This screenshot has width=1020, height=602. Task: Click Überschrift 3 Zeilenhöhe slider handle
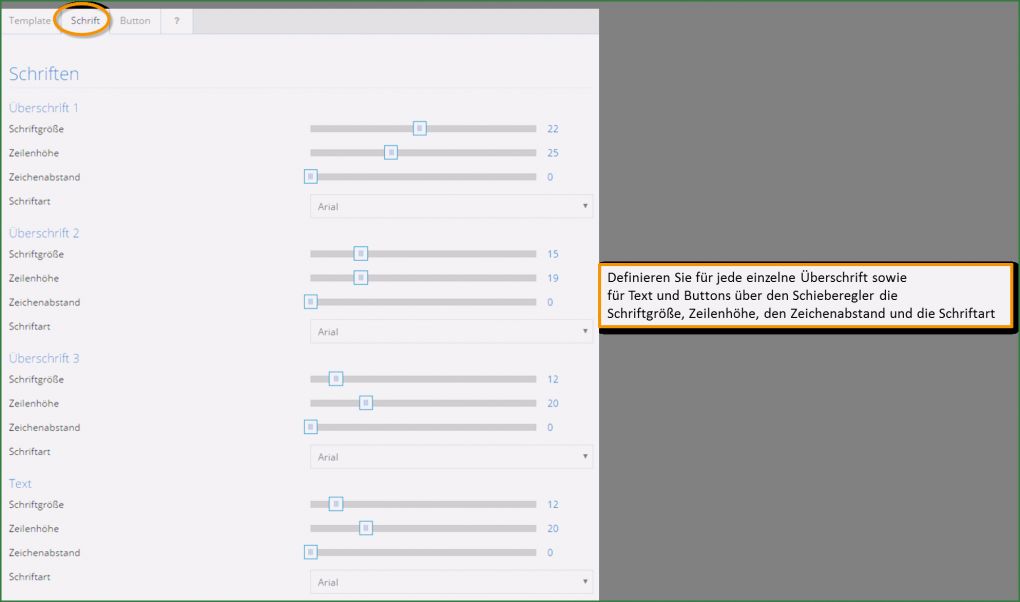(x=366, y=403)
